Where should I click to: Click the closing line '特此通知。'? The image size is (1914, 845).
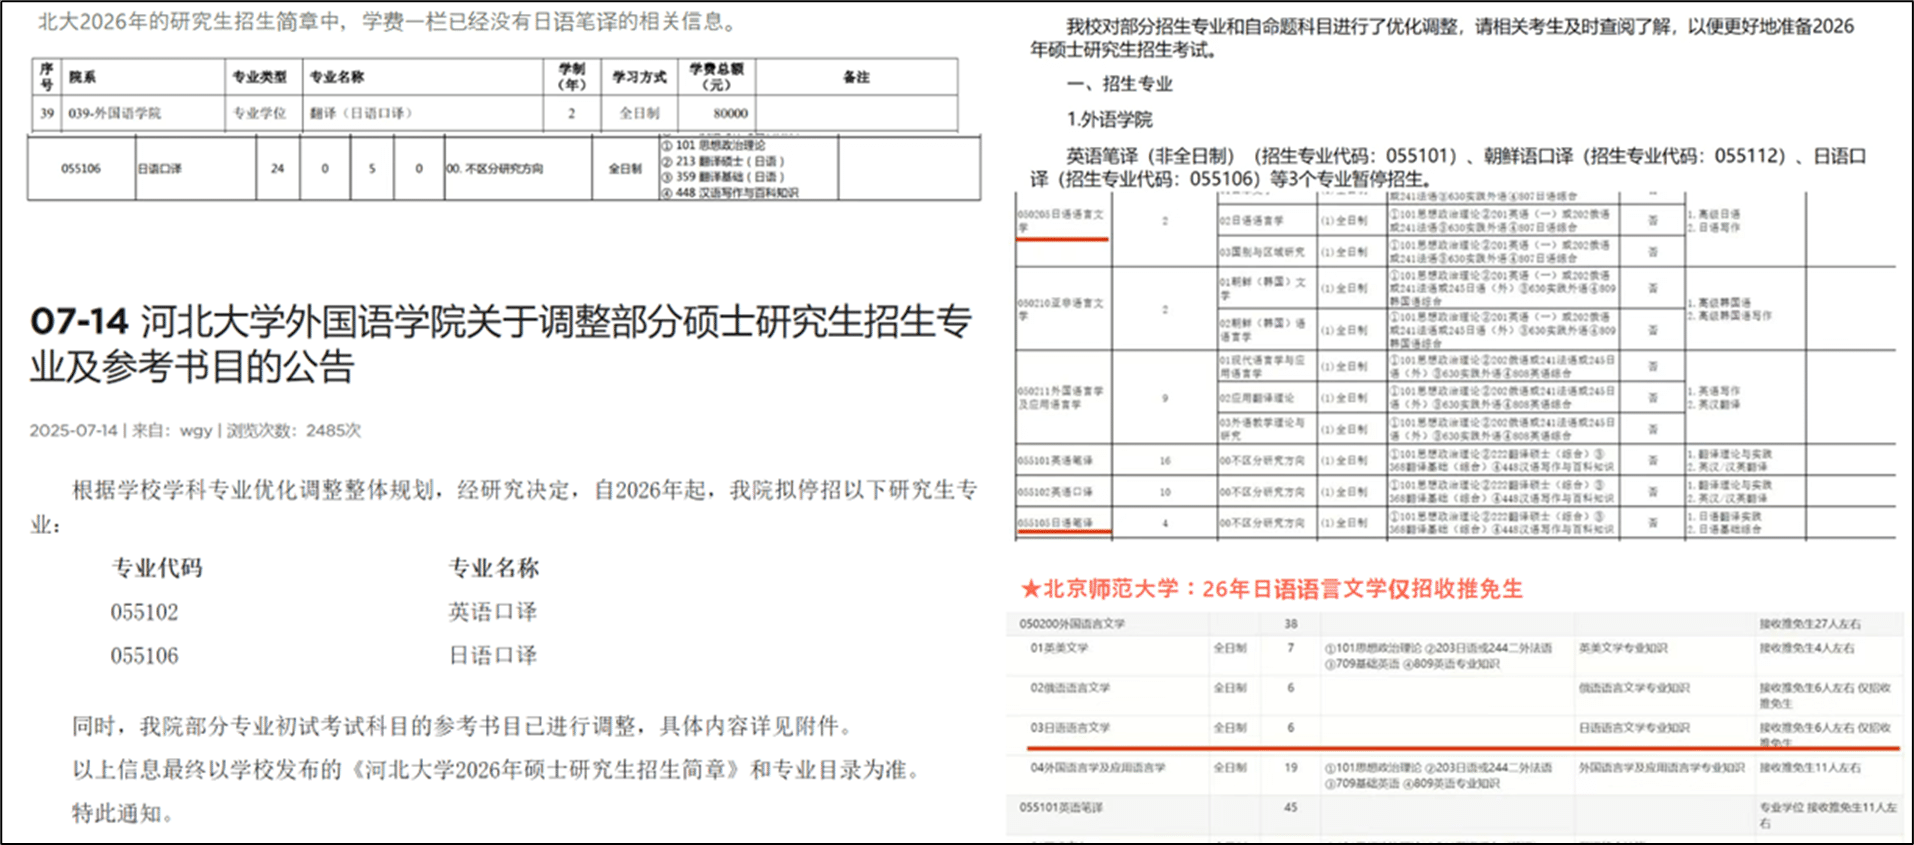(x=122, y=814)
